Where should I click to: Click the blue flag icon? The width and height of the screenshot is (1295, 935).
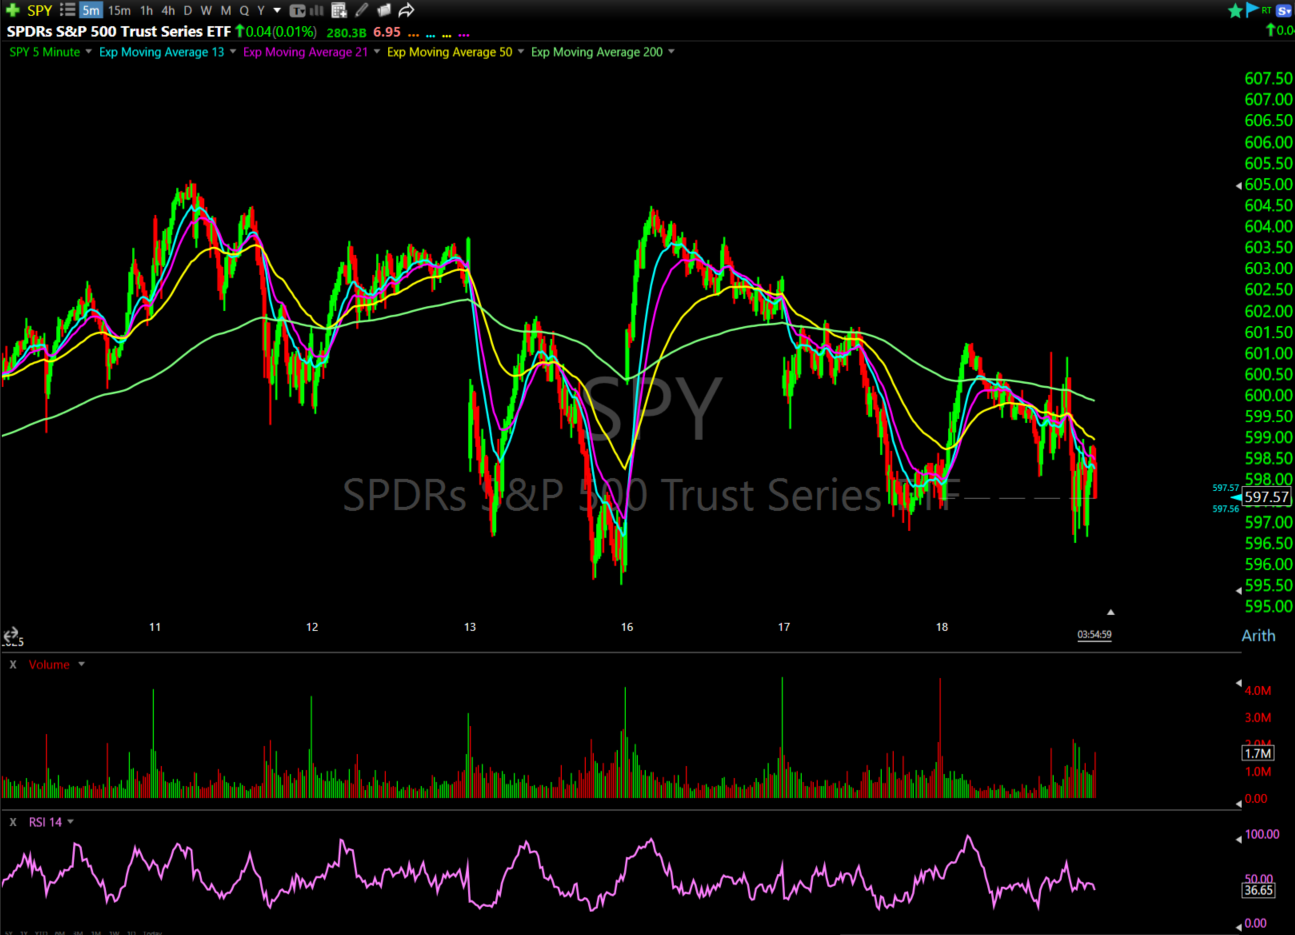click(x=1252, y=10)
